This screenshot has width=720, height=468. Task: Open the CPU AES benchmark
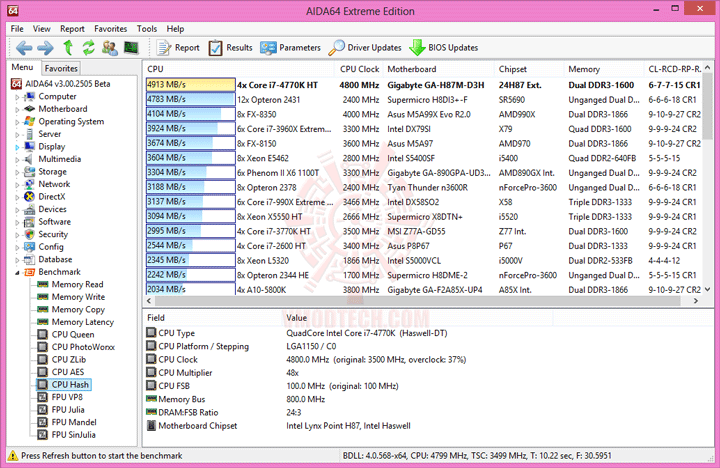(68, 372)
